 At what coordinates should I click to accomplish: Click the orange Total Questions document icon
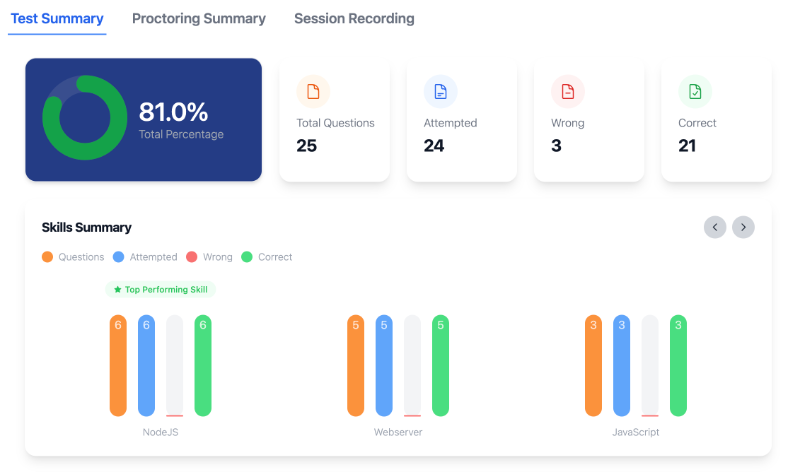(x=313, y=92)
